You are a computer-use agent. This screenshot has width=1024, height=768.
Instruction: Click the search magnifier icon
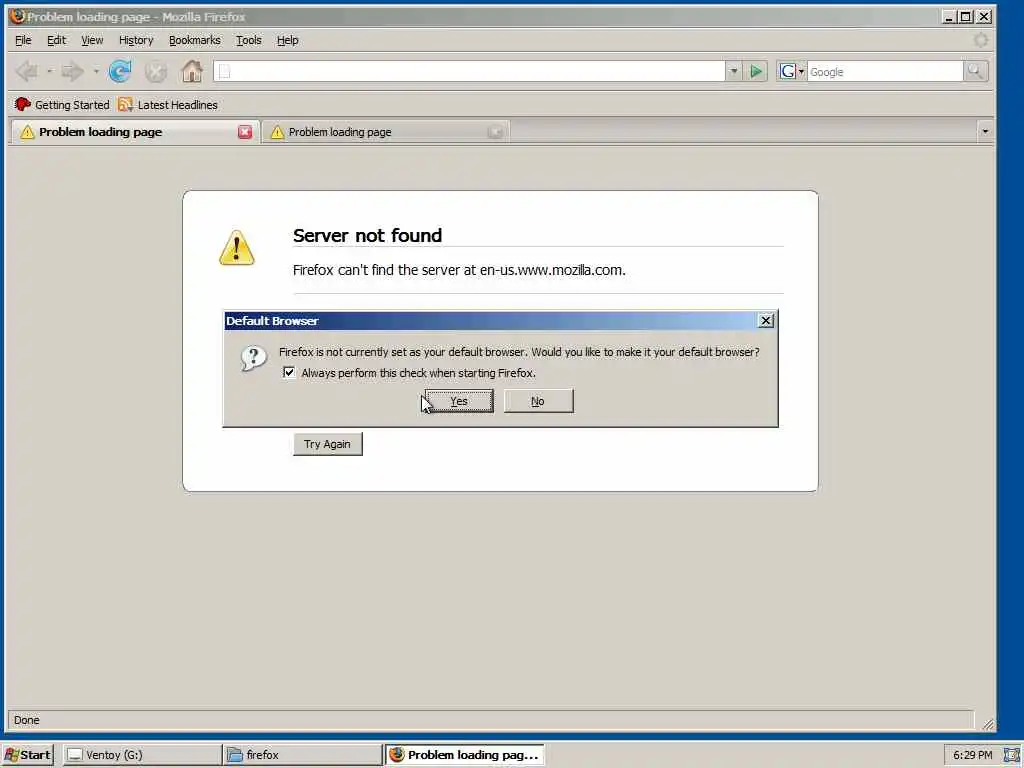975,71
